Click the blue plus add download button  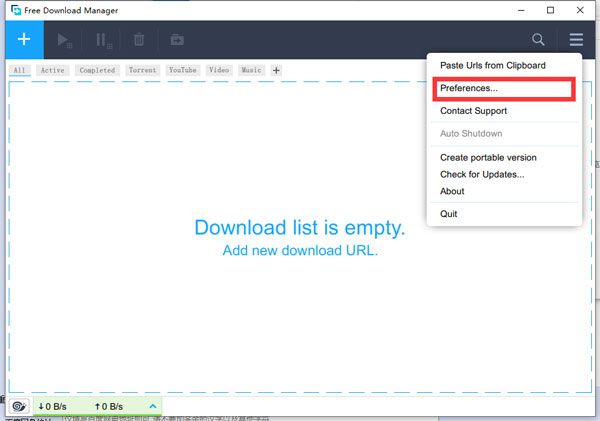coord(24,39)
